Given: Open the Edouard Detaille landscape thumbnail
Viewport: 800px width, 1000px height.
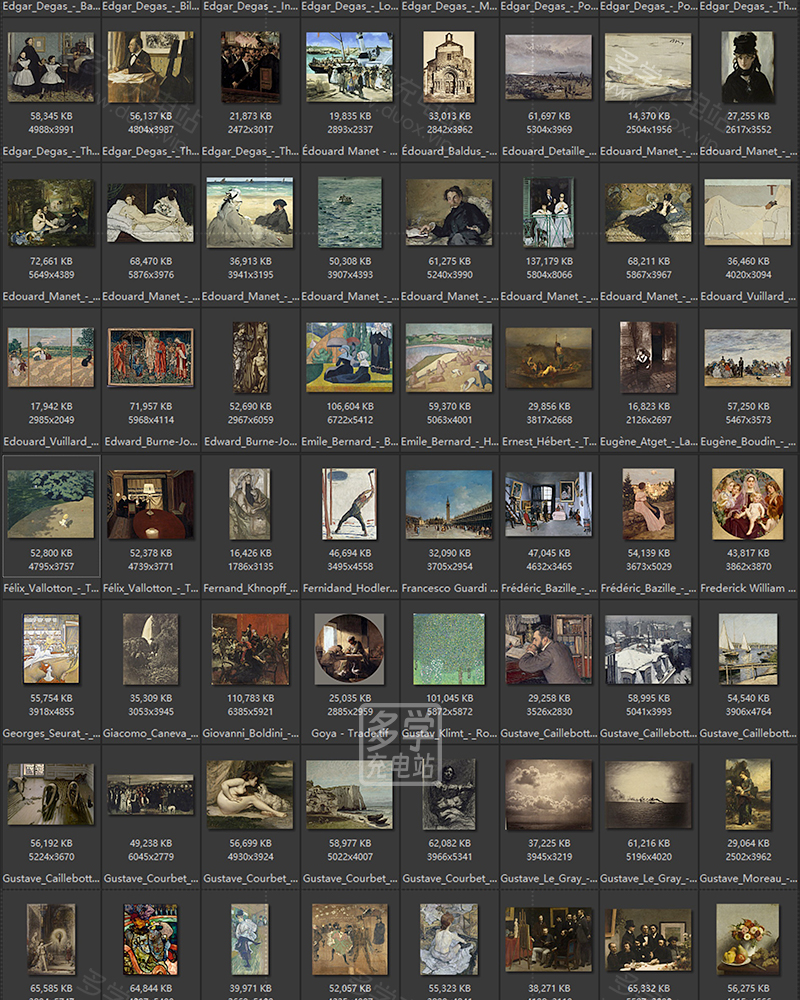Looking at the screenshot, I should click(x=548, y=67).
